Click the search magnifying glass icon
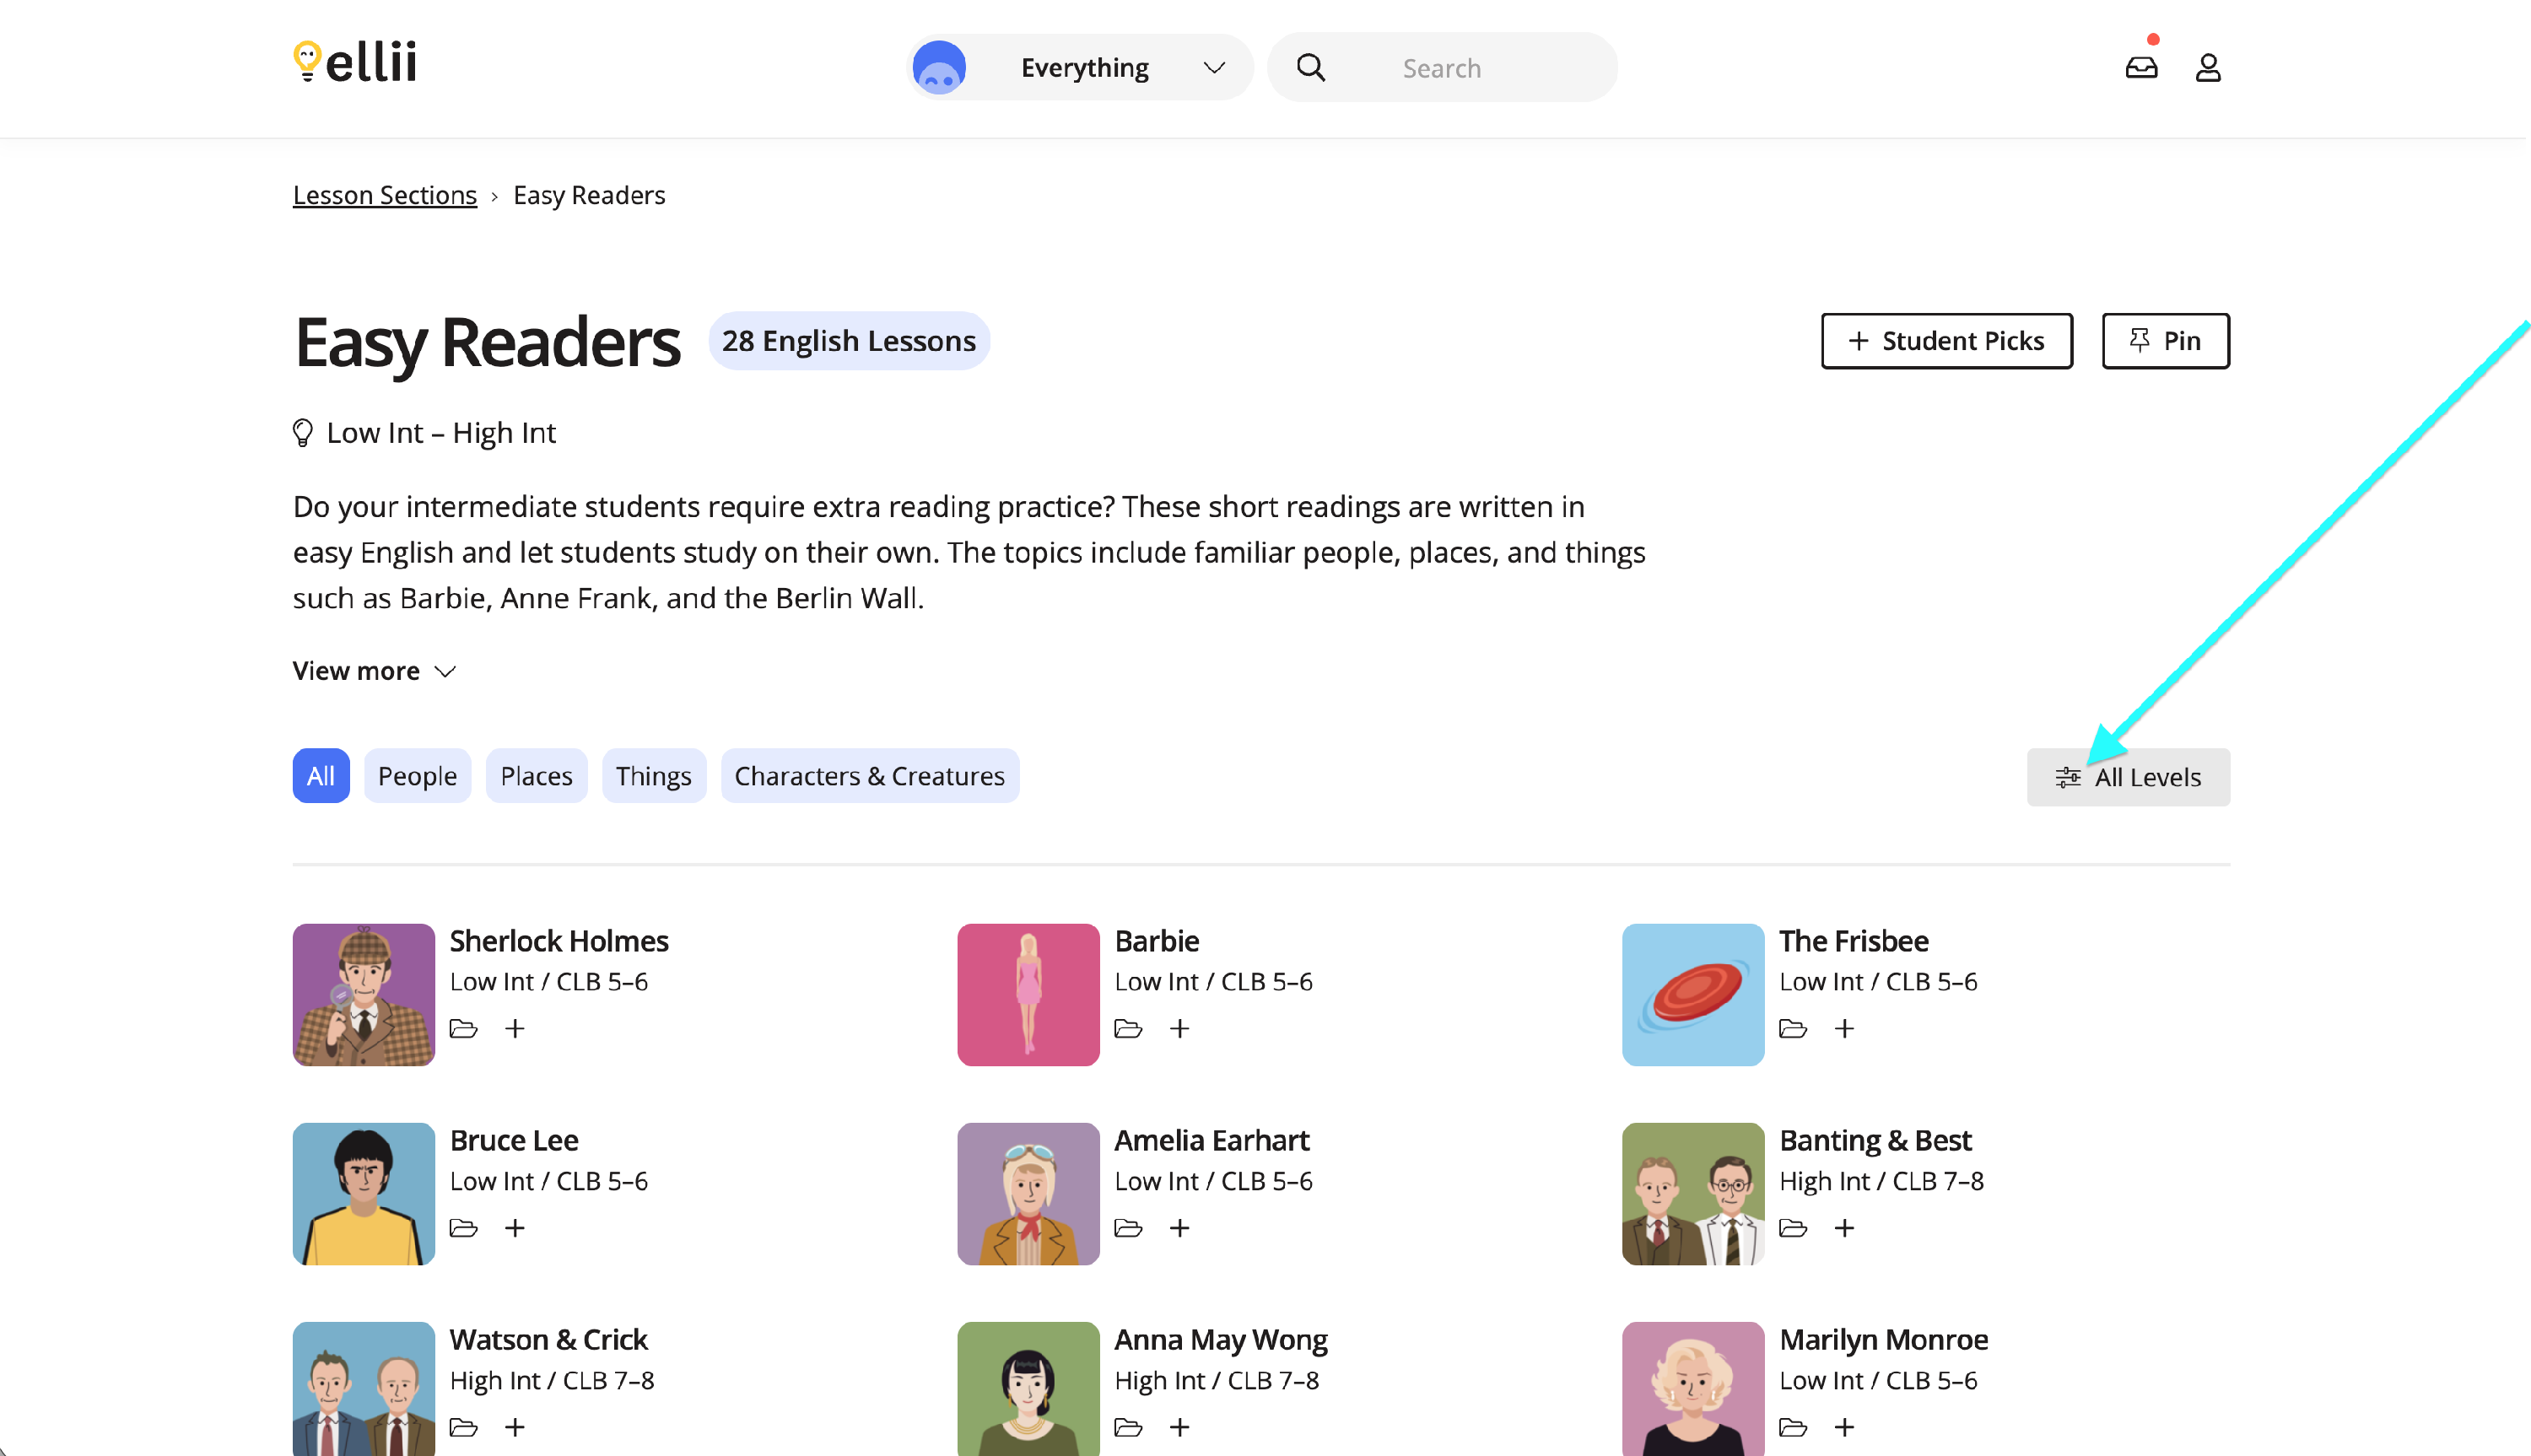The height and width of the screenshot is (1456, 2531). click(1310, 67)
